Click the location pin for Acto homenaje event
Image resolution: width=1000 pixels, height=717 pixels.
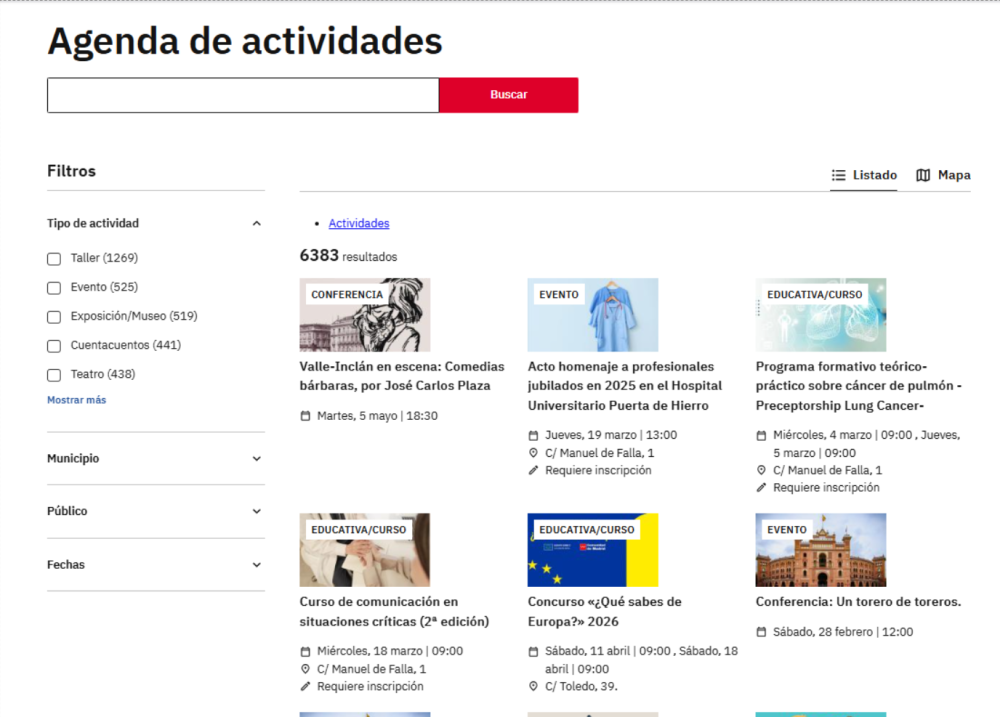pos(531,452)
